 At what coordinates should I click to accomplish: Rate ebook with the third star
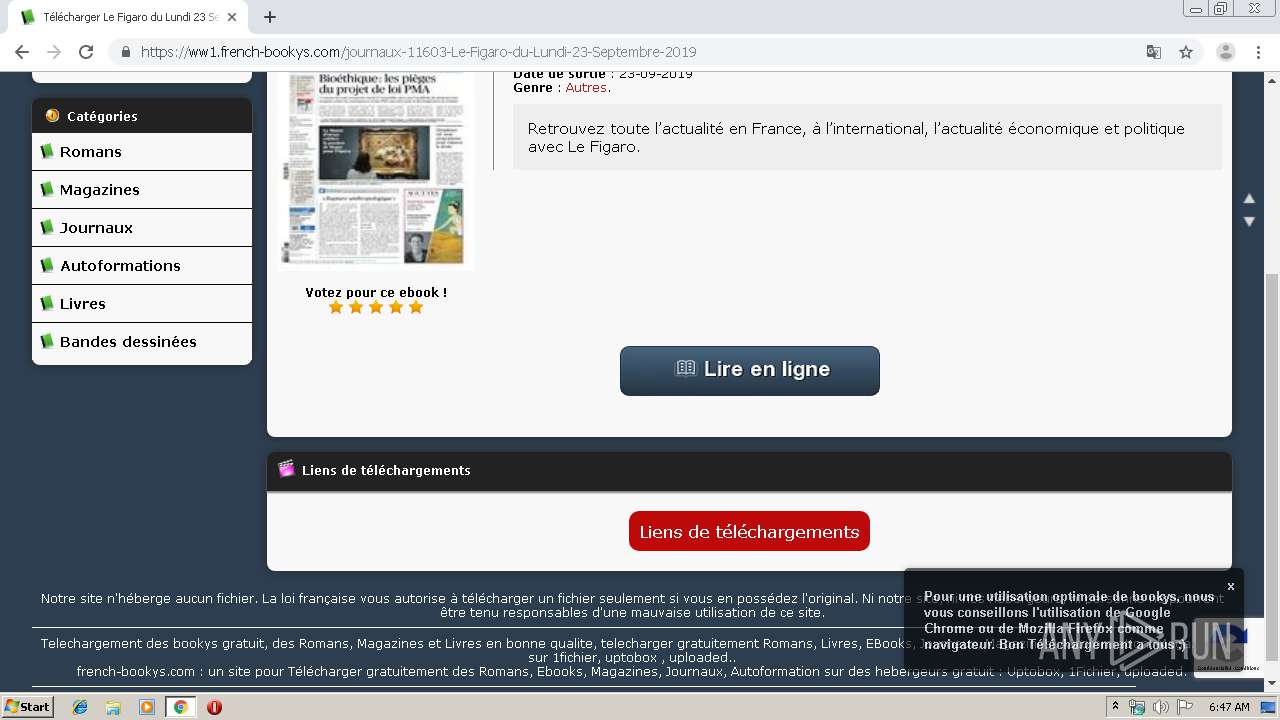click(376, 307)
